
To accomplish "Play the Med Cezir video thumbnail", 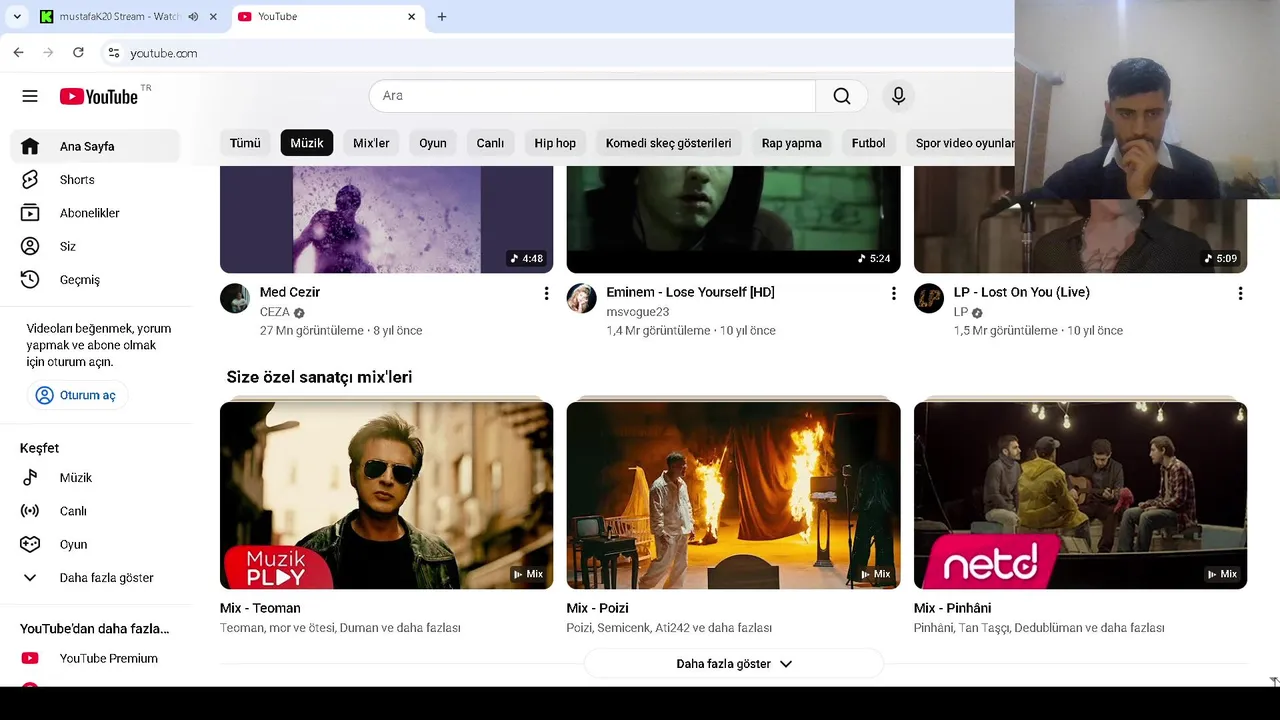I will [x=386, y=219].
